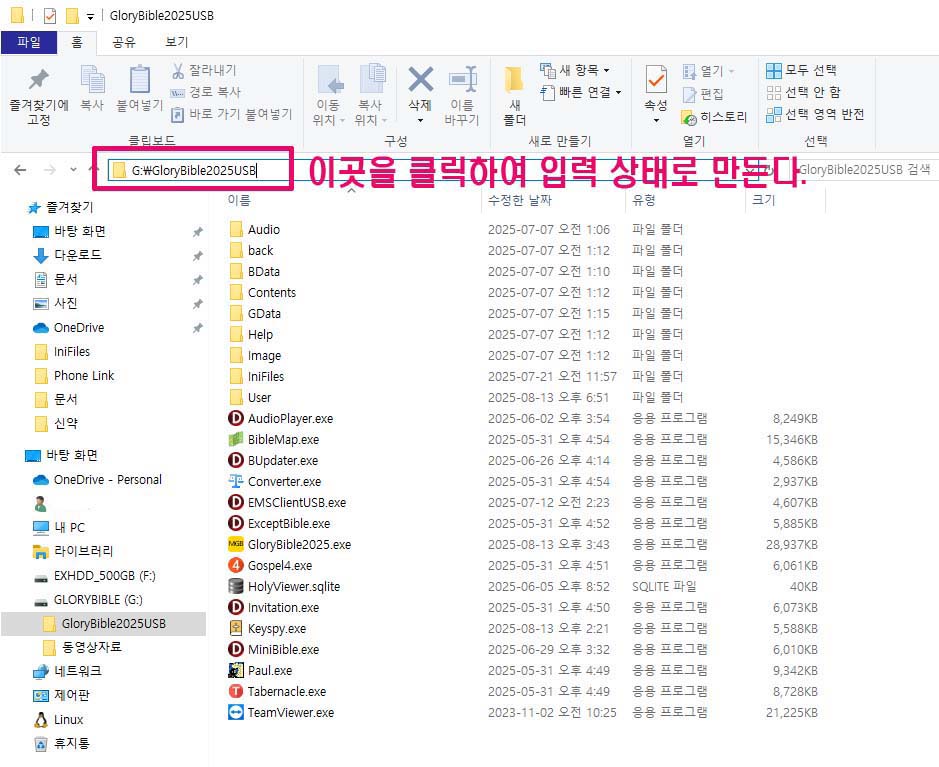Open Linux in navigation pane

68,720
